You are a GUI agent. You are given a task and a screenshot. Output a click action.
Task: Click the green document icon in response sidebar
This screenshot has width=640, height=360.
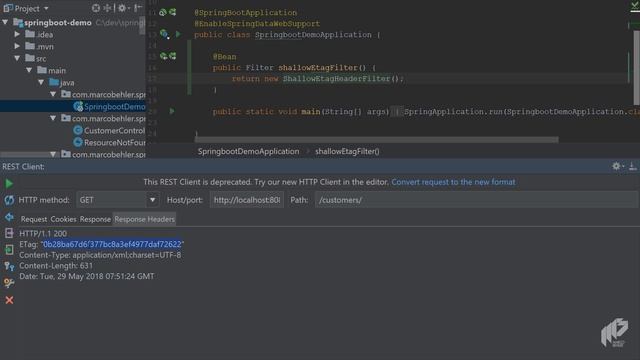pyautogui.click(x=9, y=249)
